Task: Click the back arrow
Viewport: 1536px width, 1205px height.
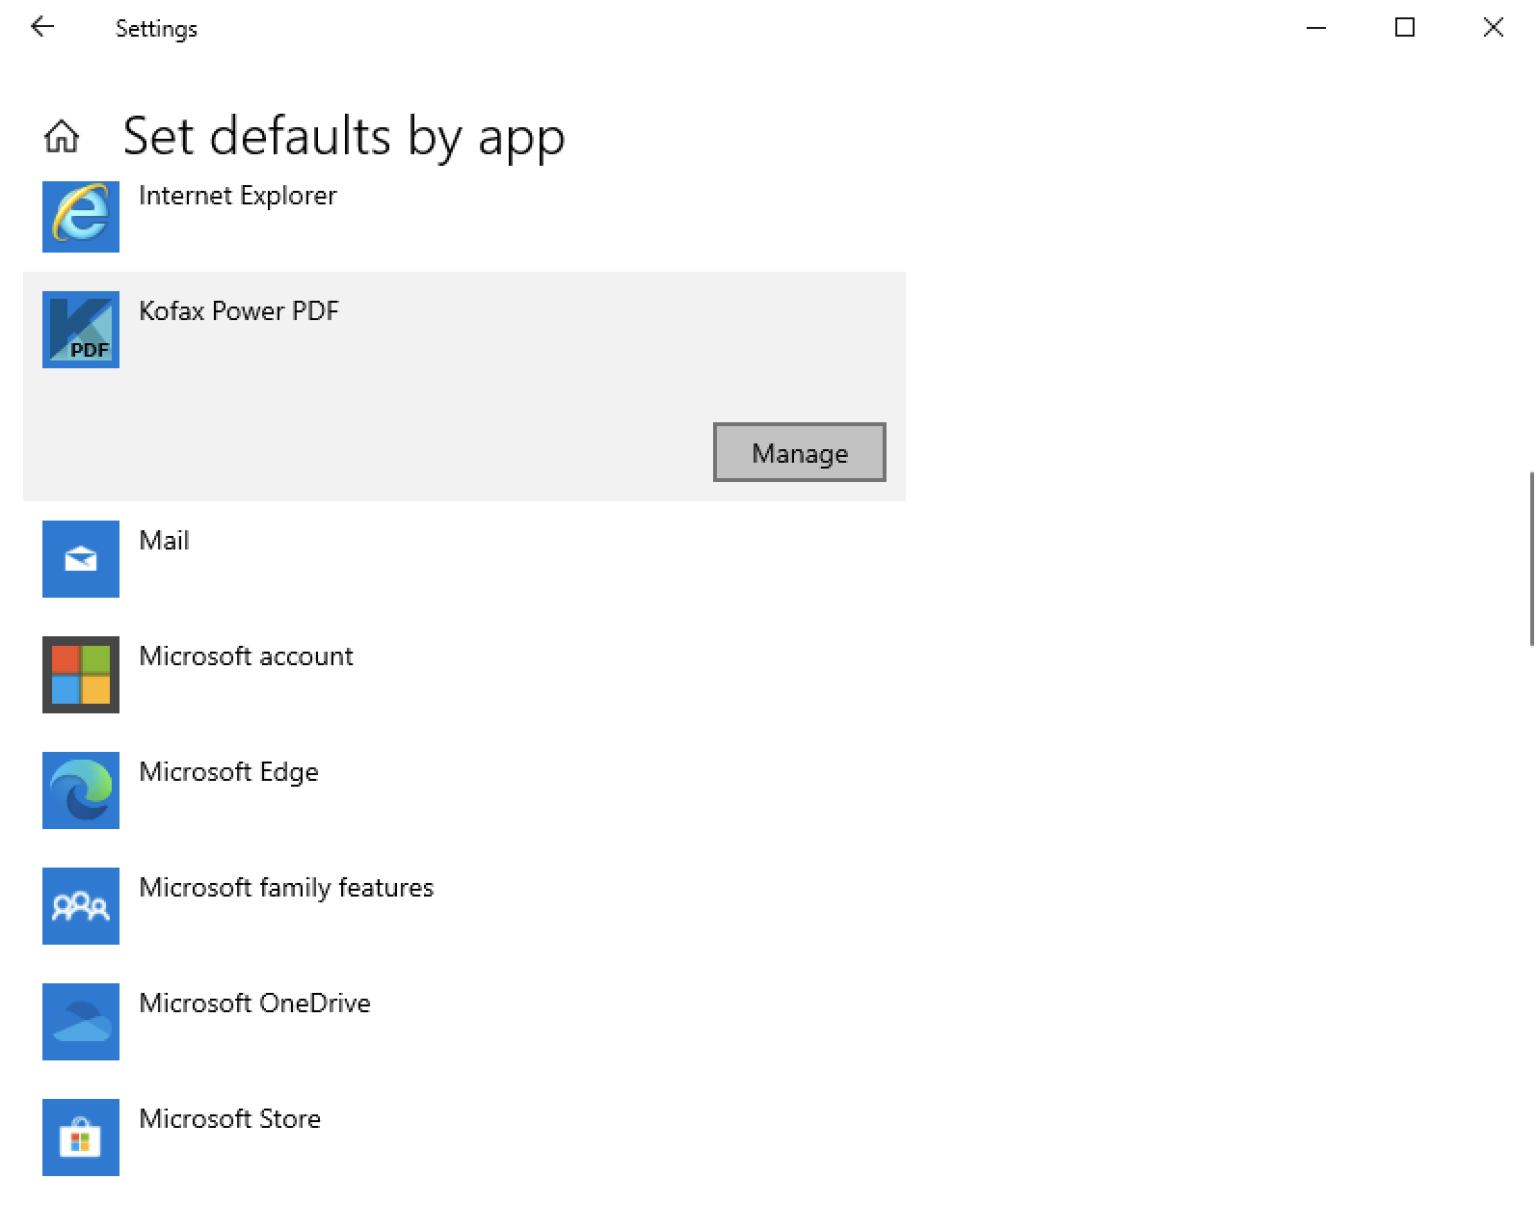Action: (42, 27)
